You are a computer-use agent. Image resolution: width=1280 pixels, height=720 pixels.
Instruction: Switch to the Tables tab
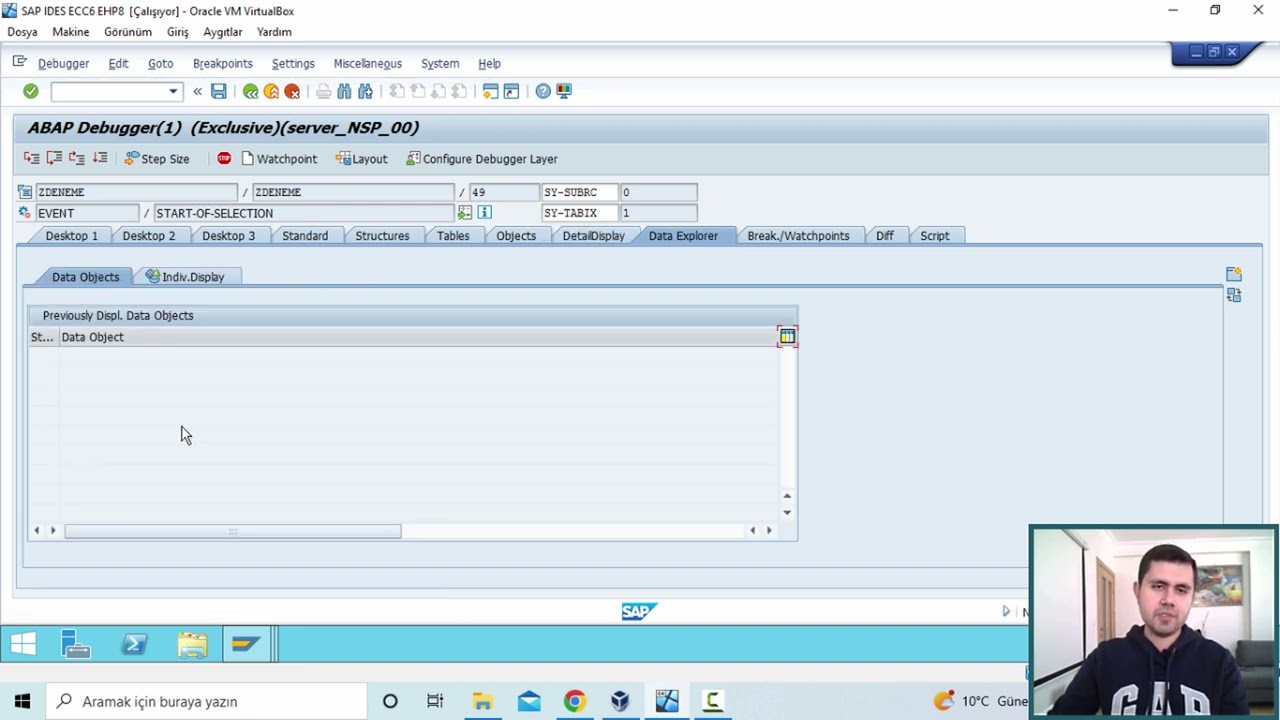[453, 236]
